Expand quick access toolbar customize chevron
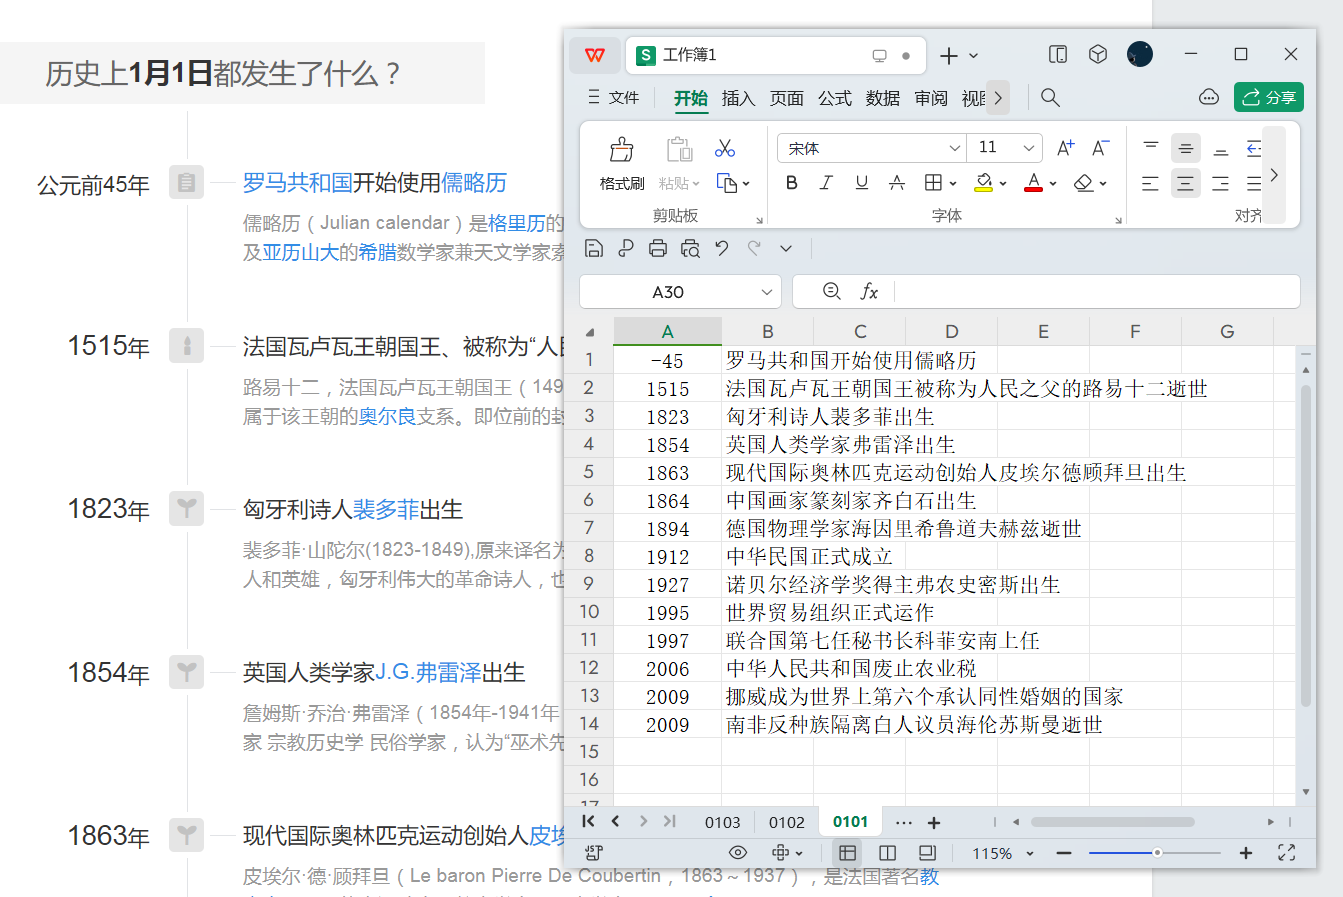 pyautogui.click(x=786, y=248)
